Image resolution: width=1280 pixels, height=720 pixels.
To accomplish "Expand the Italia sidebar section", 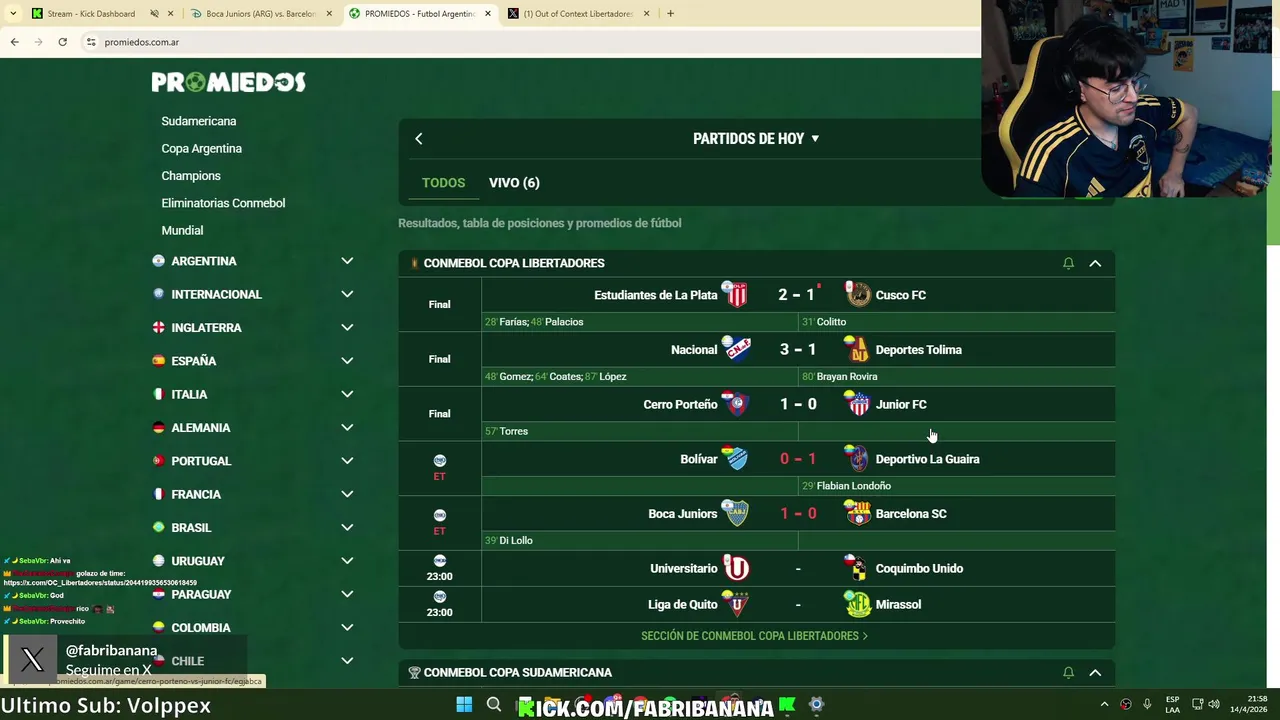I will click(347, 394).
